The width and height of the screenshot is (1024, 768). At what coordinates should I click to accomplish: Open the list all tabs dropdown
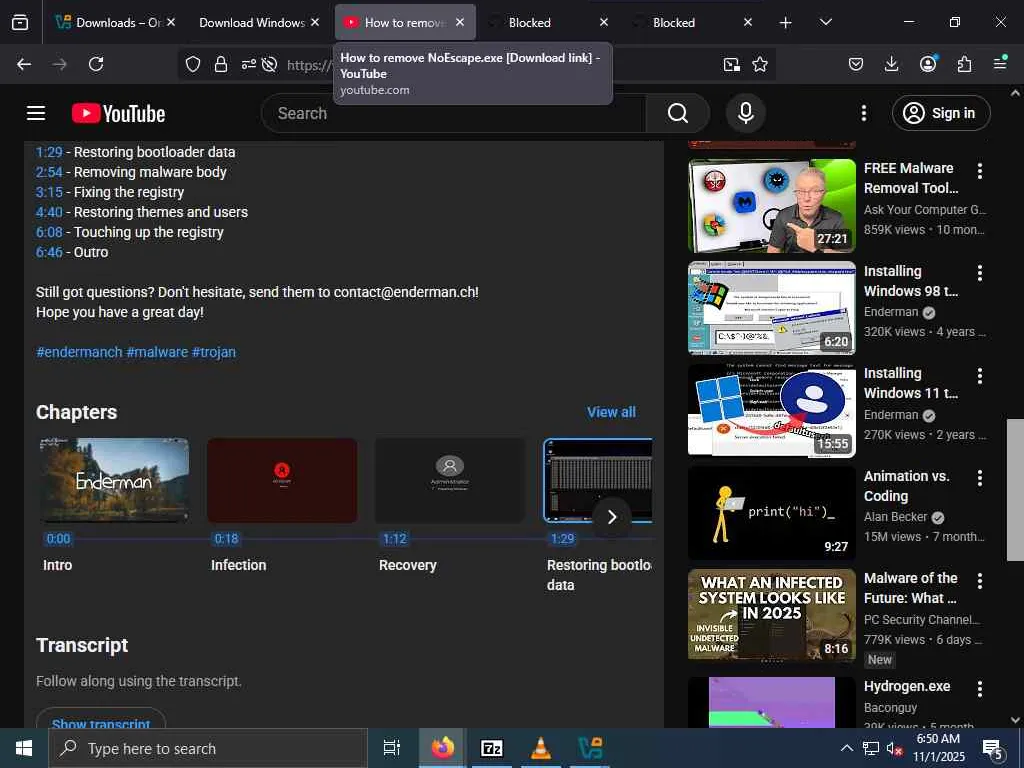(x=825, y=22)
